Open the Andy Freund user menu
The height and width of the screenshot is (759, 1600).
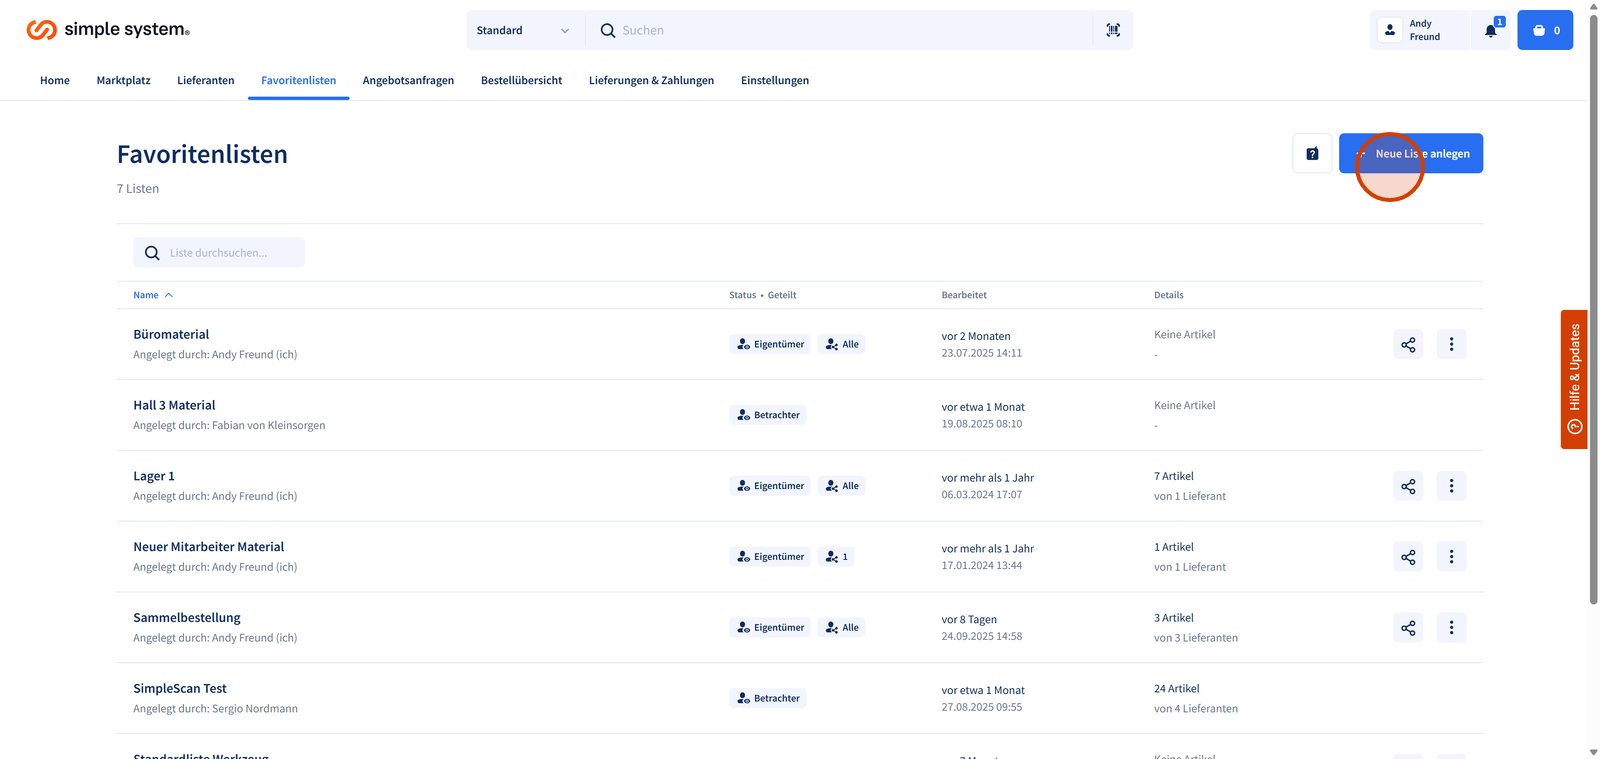1420,31
